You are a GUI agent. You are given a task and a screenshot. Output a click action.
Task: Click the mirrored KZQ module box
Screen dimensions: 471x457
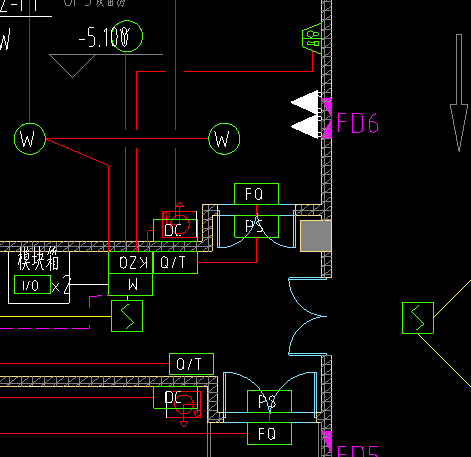pyautogui.click(x=131, y=263)
